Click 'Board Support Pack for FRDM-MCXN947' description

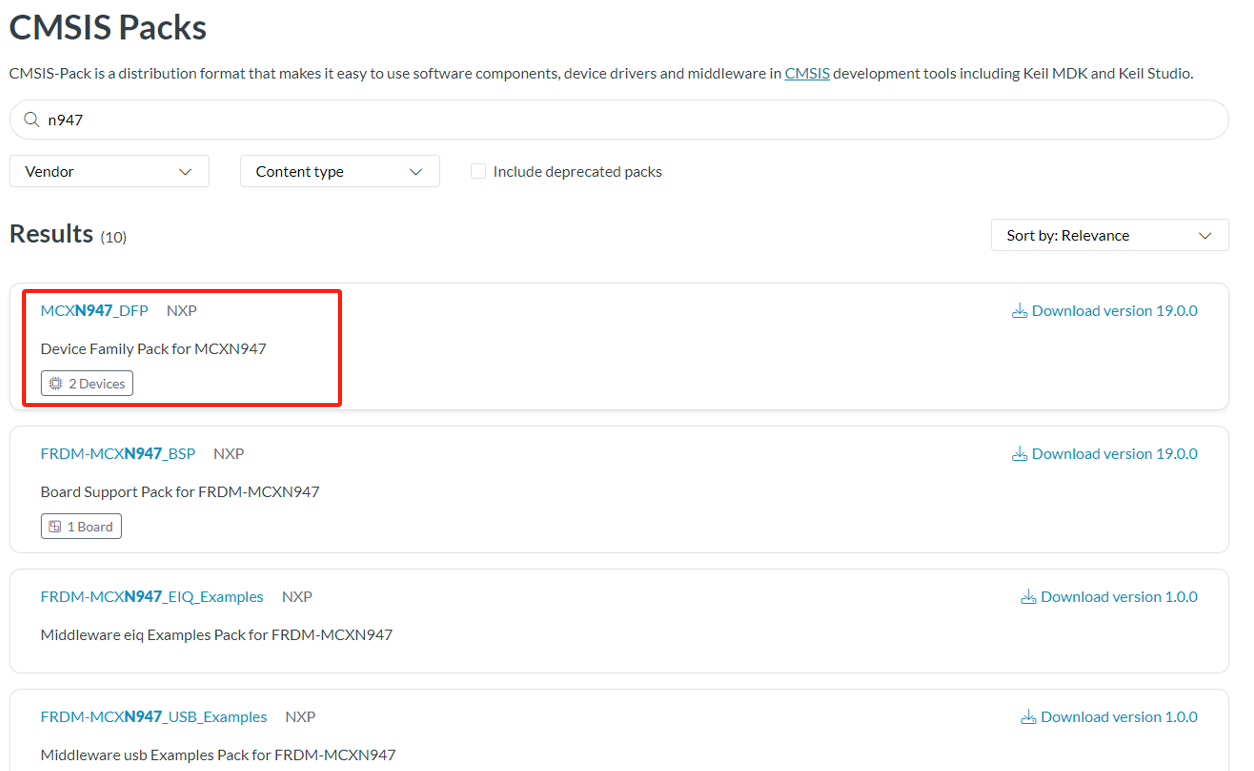180,492
